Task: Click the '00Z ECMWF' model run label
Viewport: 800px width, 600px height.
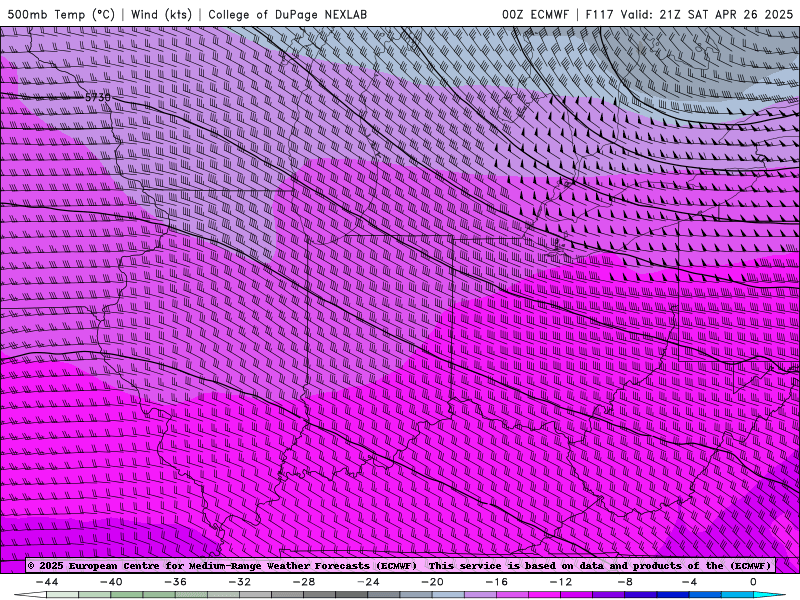Action: 535,14
